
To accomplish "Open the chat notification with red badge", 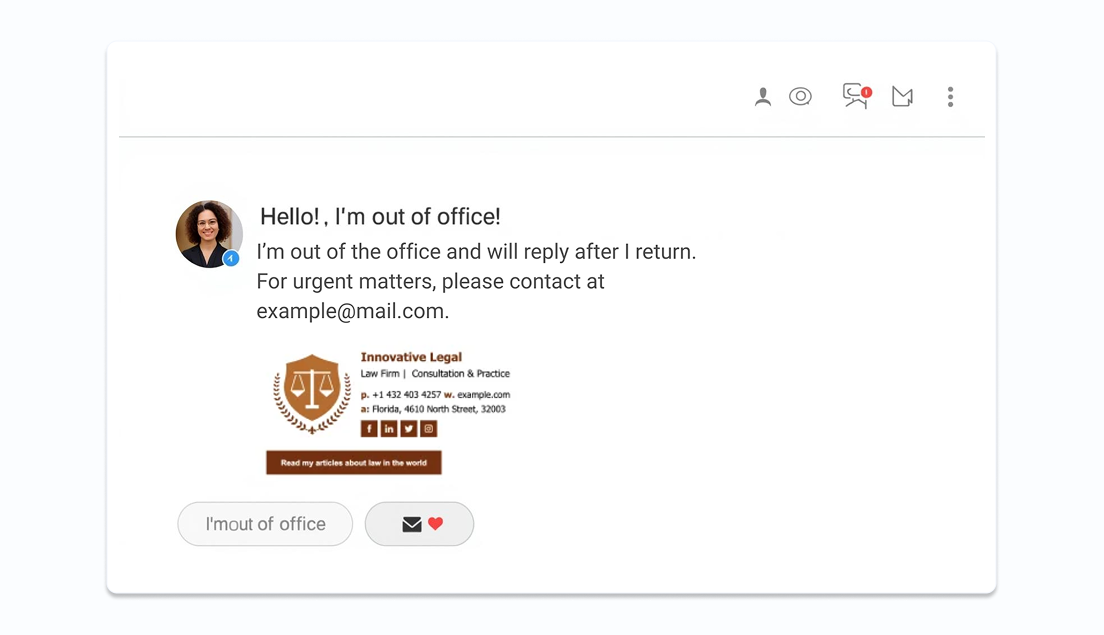I will point(853,96).
